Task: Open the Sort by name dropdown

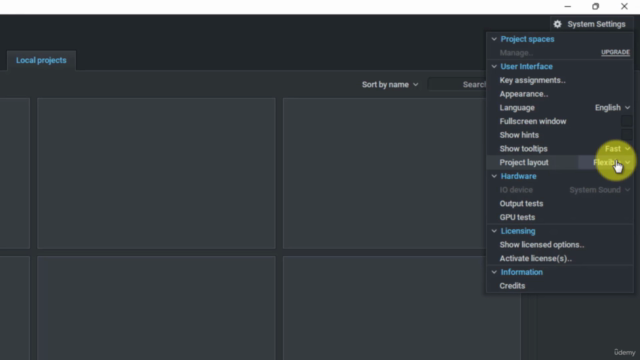Action: click(x=390, y=84)
